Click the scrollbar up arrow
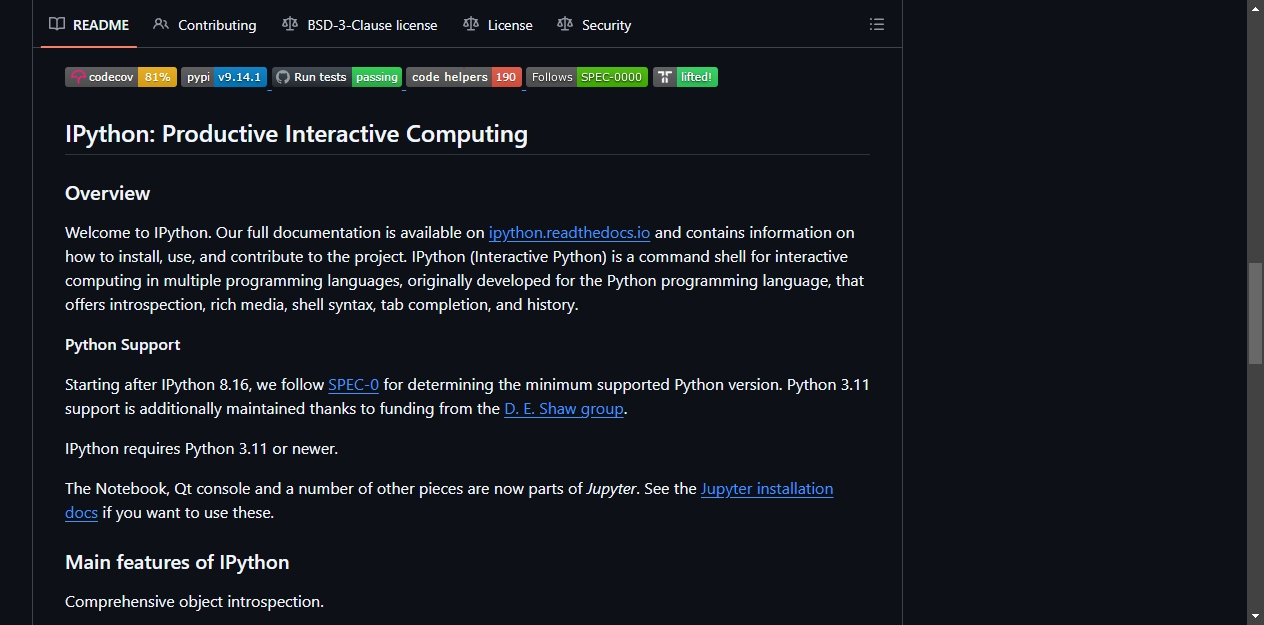Image resolution: width=1264 pixels, height=625 pixels. (1255, 8)
